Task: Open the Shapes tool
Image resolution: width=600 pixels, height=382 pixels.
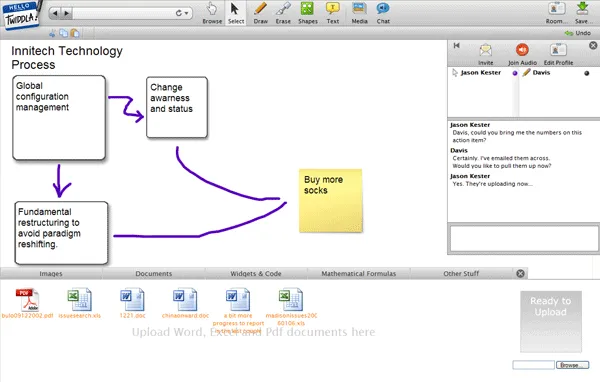Action: point(308,13)
